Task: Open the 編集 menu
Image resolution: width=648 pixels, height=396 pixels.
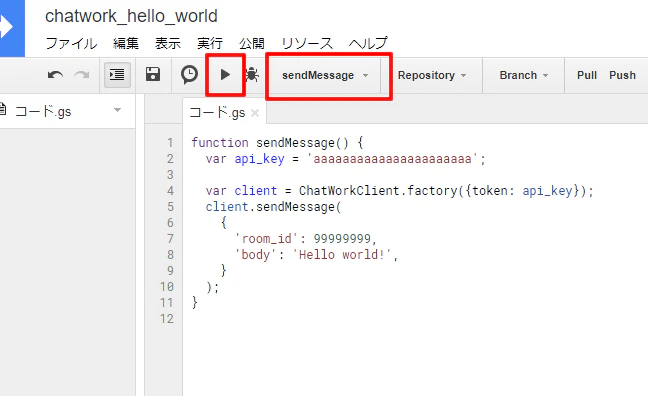Action: click(126, 43)
